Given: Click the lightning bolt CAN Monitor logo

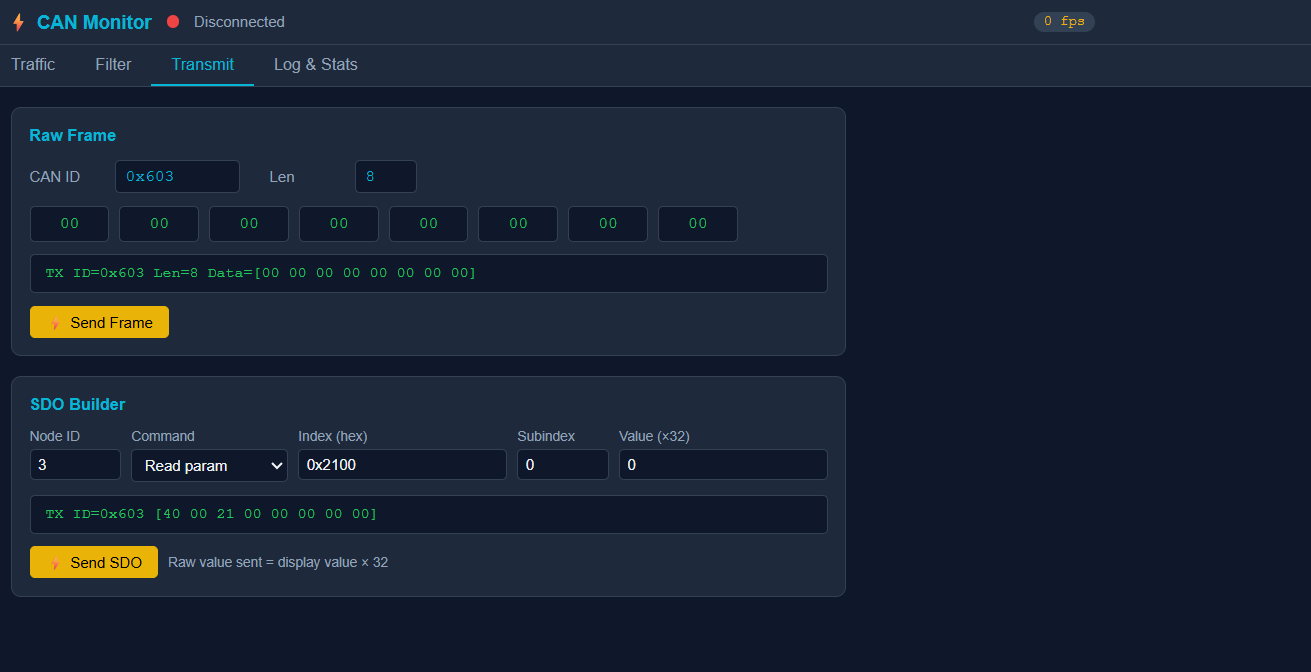Looking at the screenshot, I should [x=18, y=22].
